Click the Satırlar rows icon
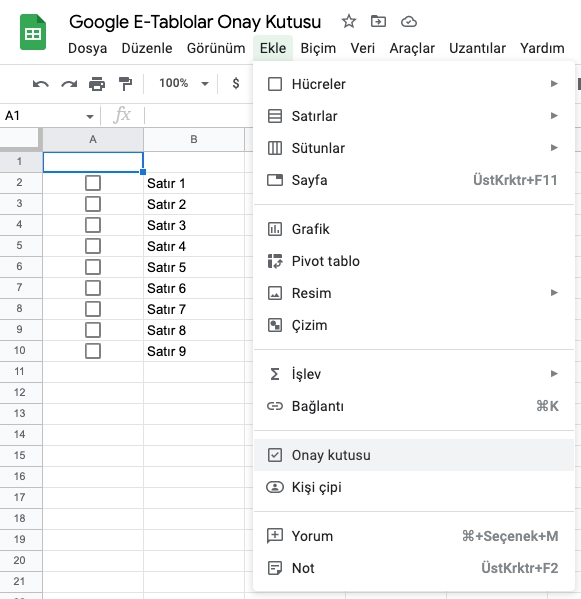 (x=275, y=116)
